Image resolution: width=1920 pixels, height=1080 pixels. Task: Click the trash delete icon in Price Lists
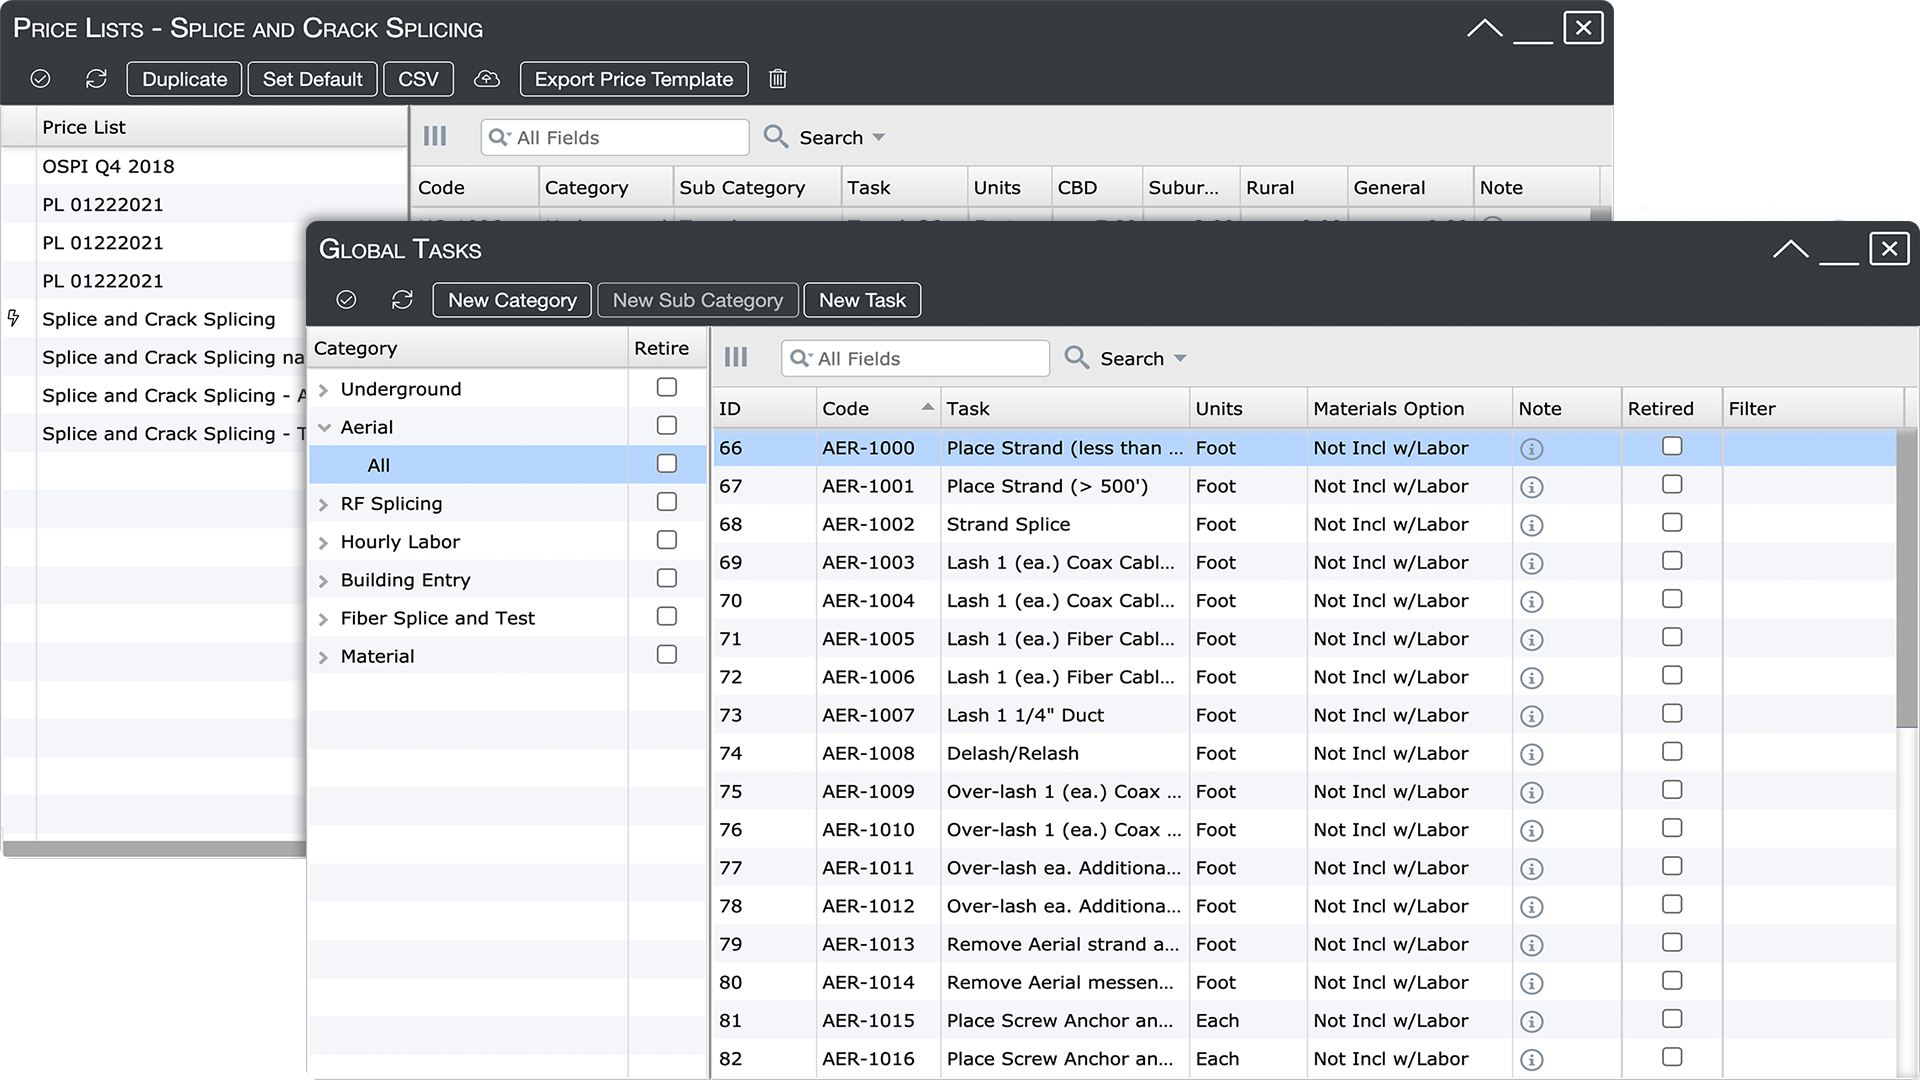tap(778, 79)
